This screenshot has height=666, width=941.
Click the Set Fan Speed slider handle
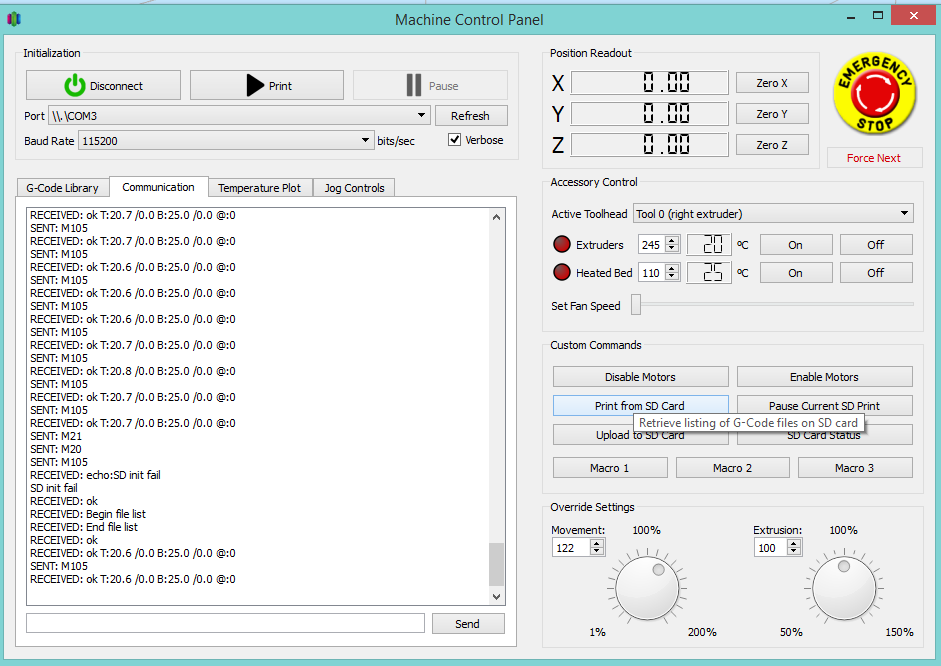(x=636, y=306)
